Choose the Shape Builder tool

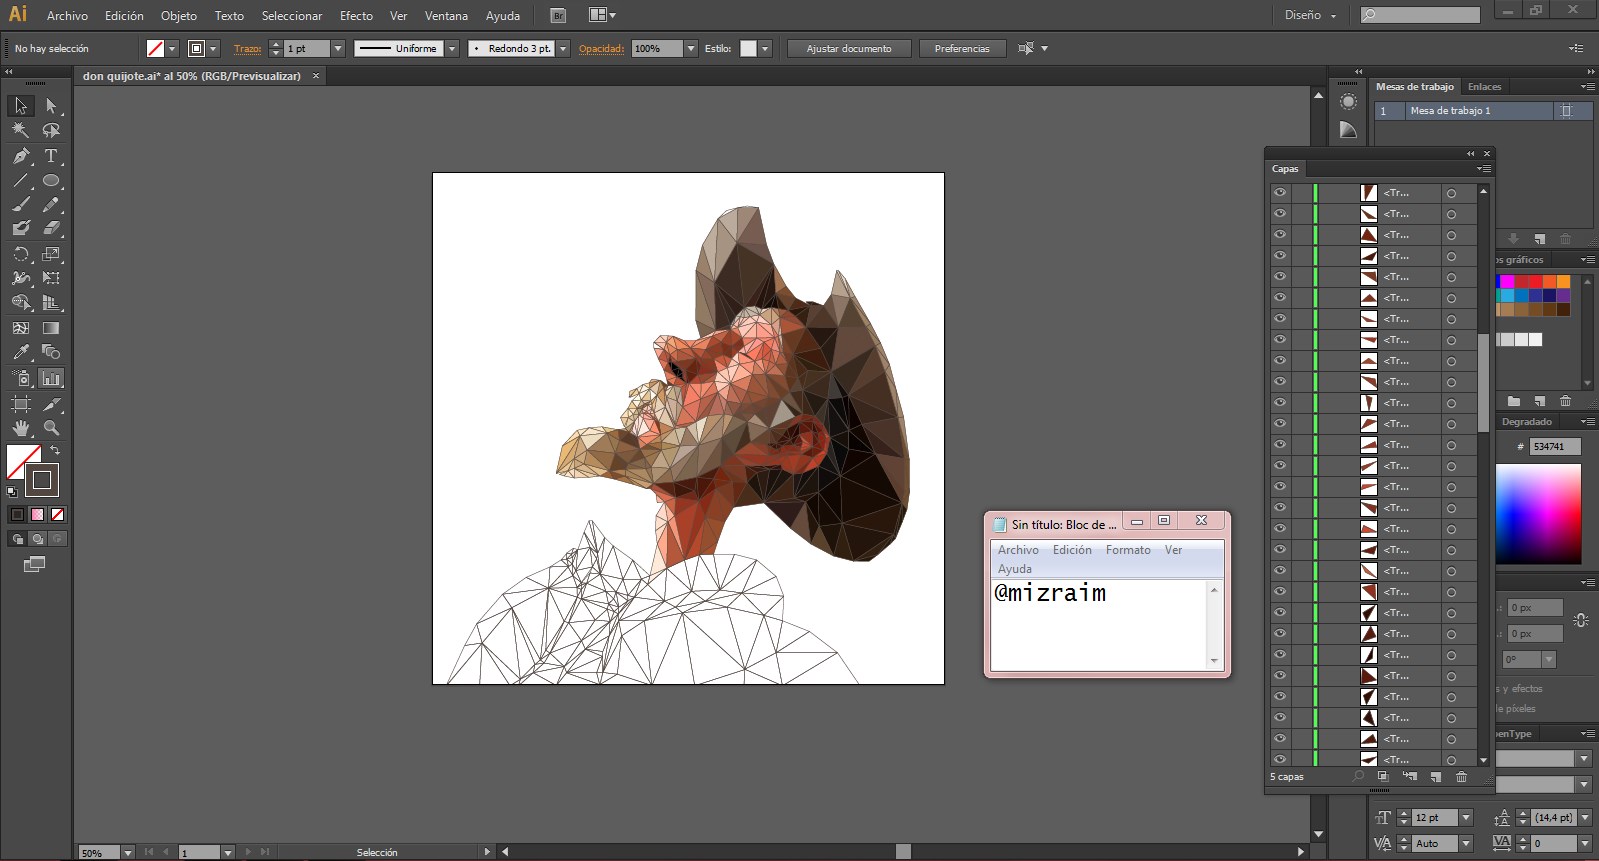21,303
